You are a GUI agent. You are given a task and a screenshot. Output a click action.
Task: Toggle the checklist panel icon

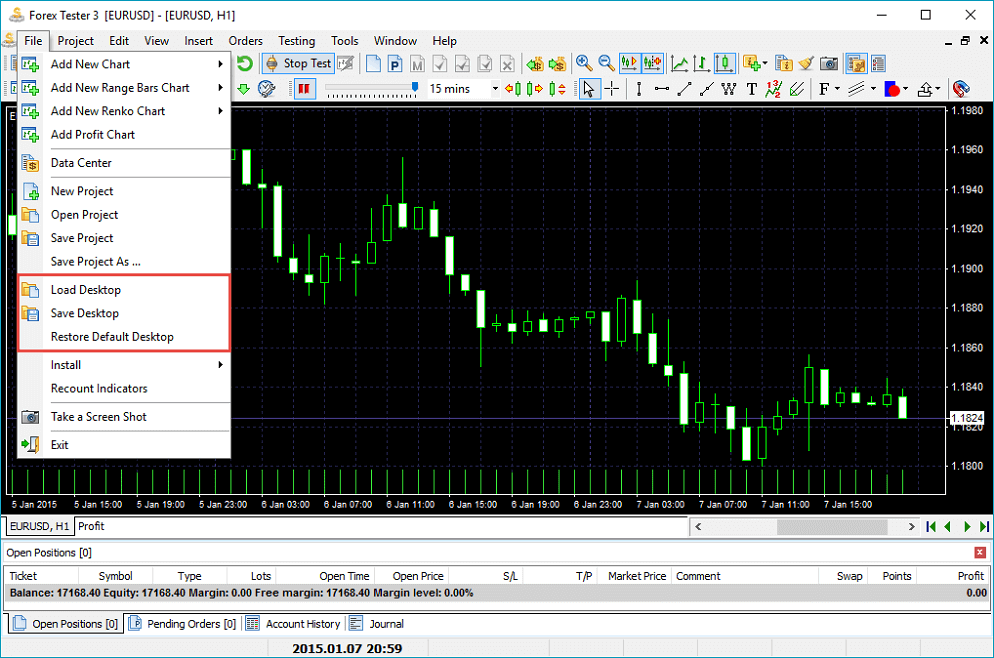pyautogui.click(x=879, y=63)
